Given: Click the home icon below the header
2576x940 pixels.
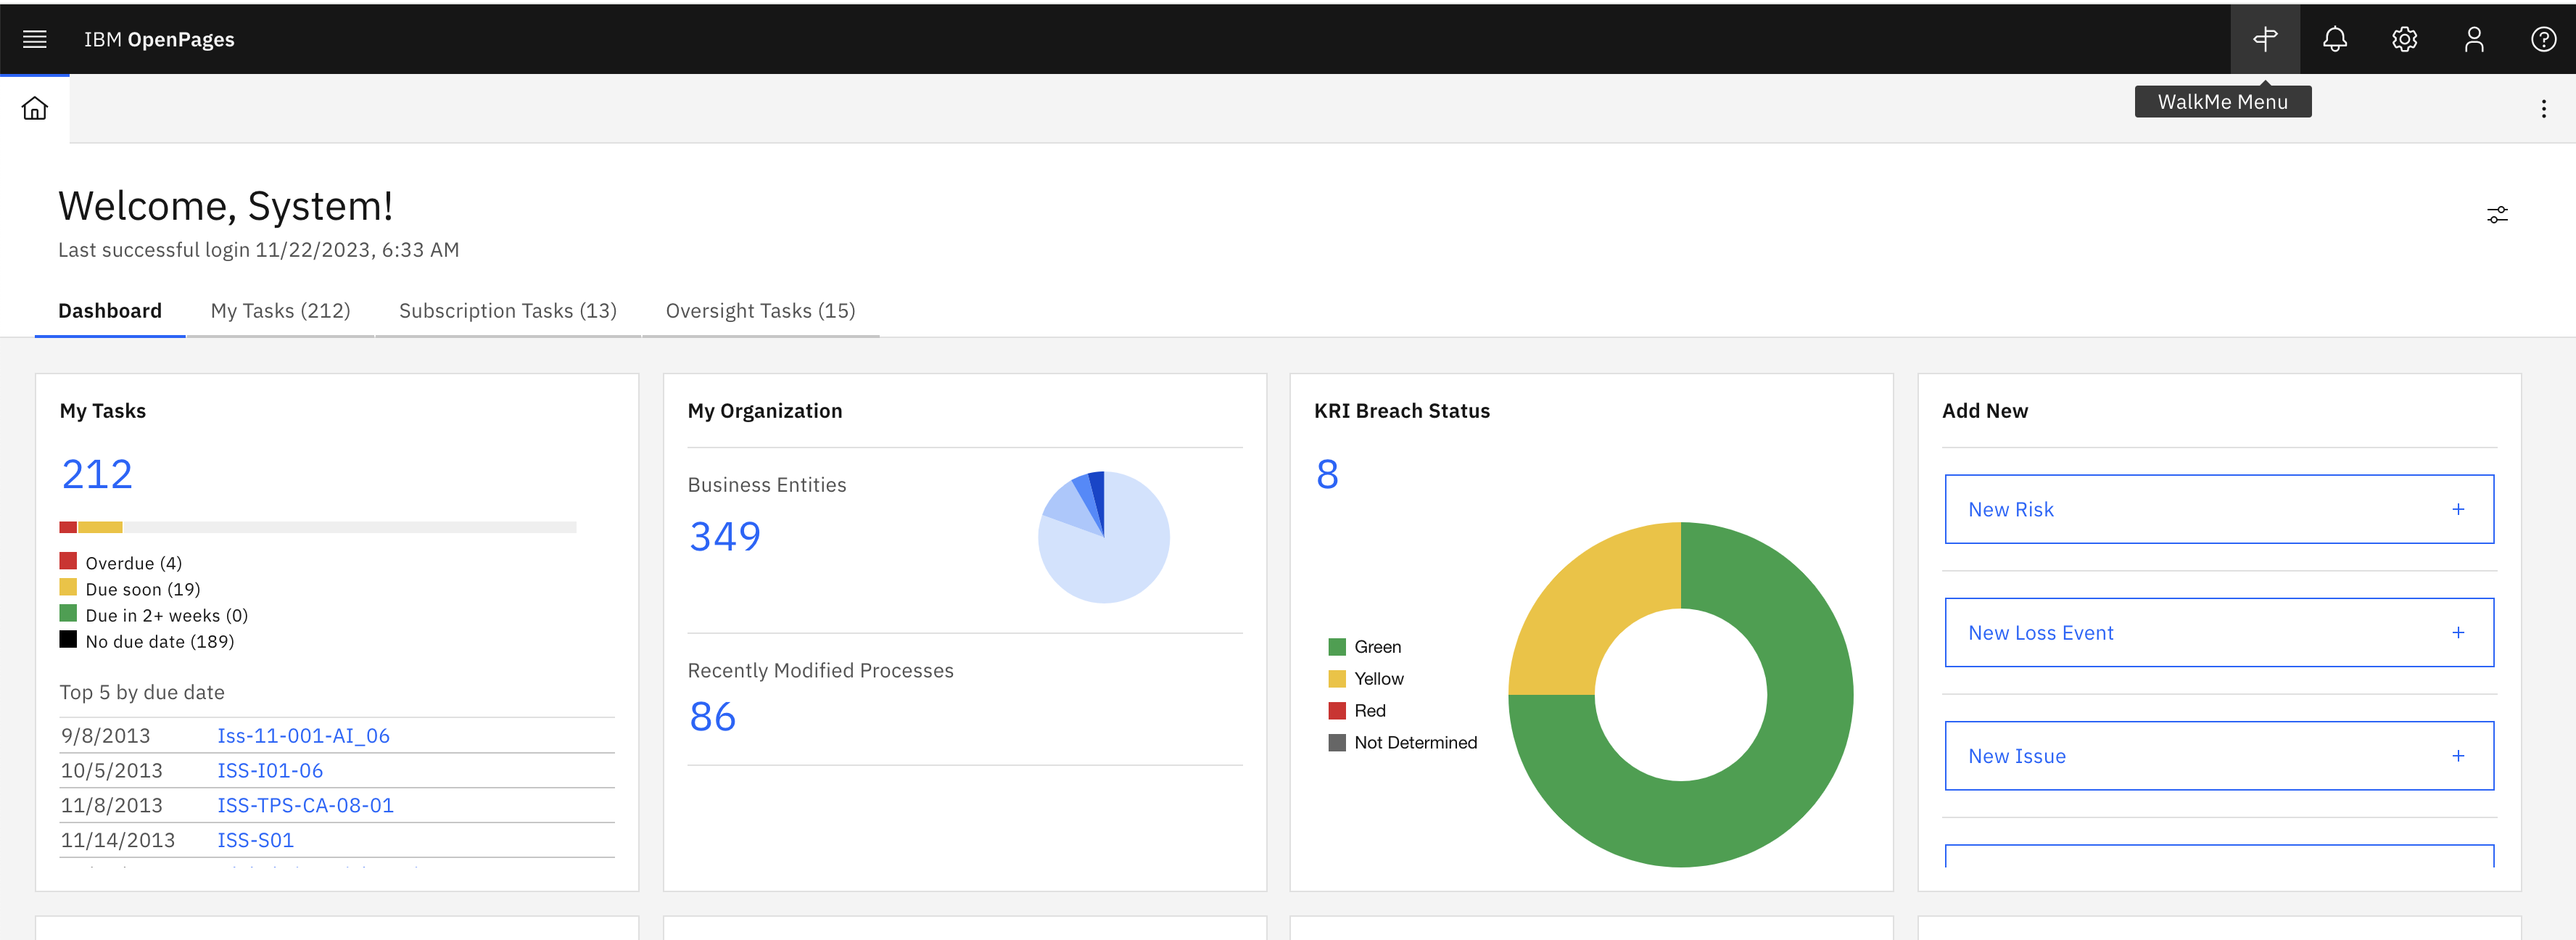Looking at the screenshot, I should point(33,108).
